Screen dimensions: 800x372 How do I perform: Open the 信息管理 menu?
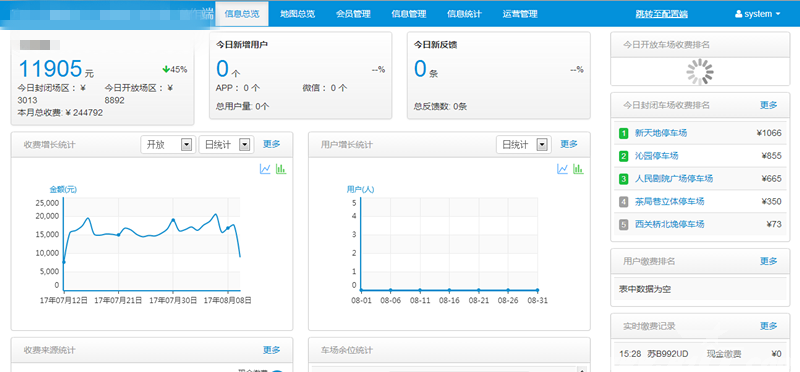coord(409,14)
